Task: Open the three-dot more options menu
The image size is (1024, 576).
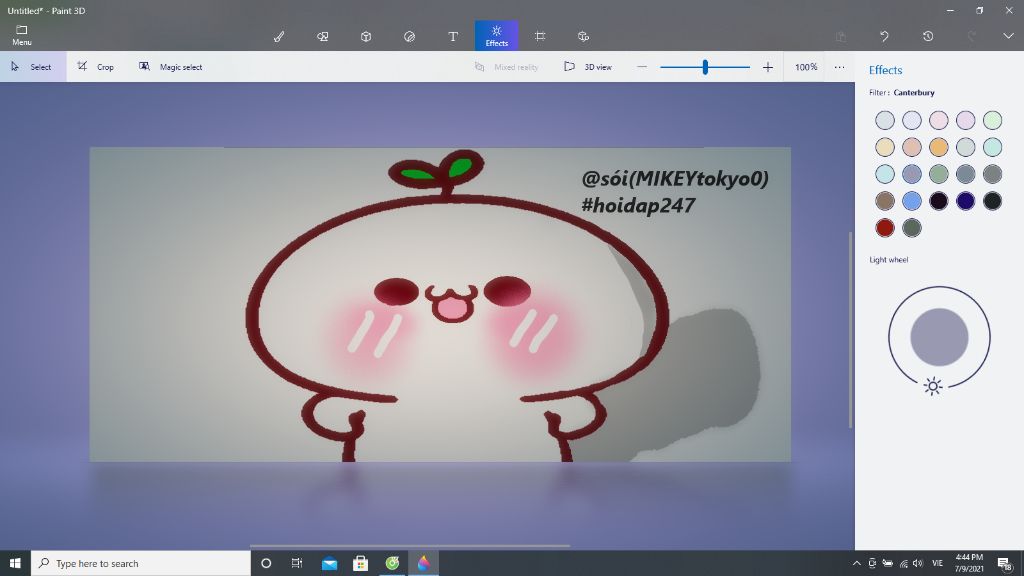Action: (840, 67)
